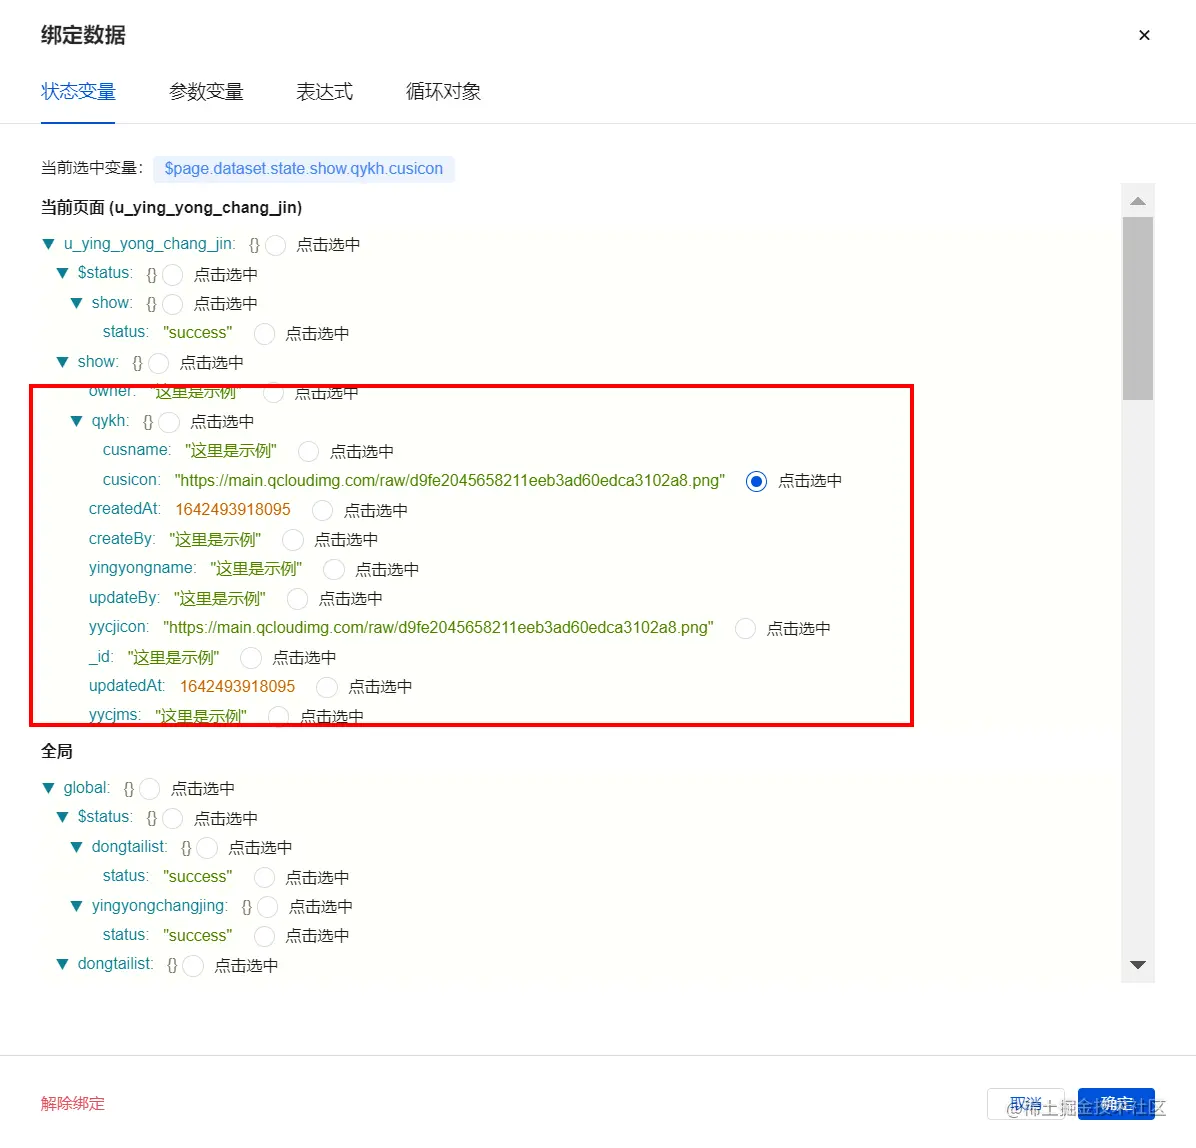
Task: Click the $page.dataset.state.show.qykh.cusicon variable tag
Action: [x=304, y=169]
